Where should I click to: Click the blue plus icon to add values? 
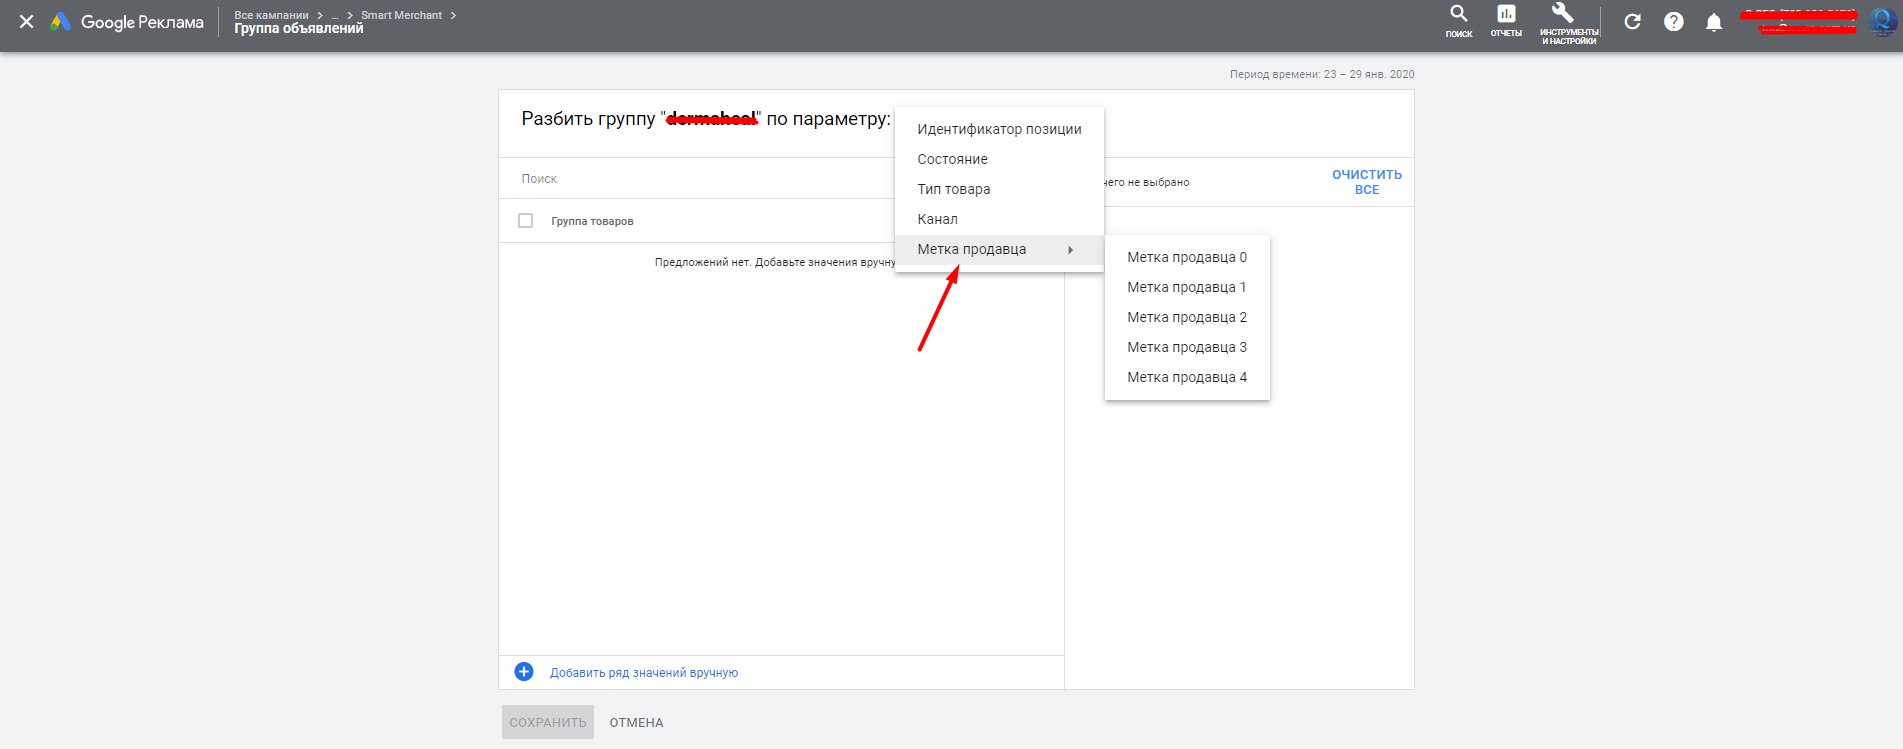pyautogui.click(x=524, y=672)
